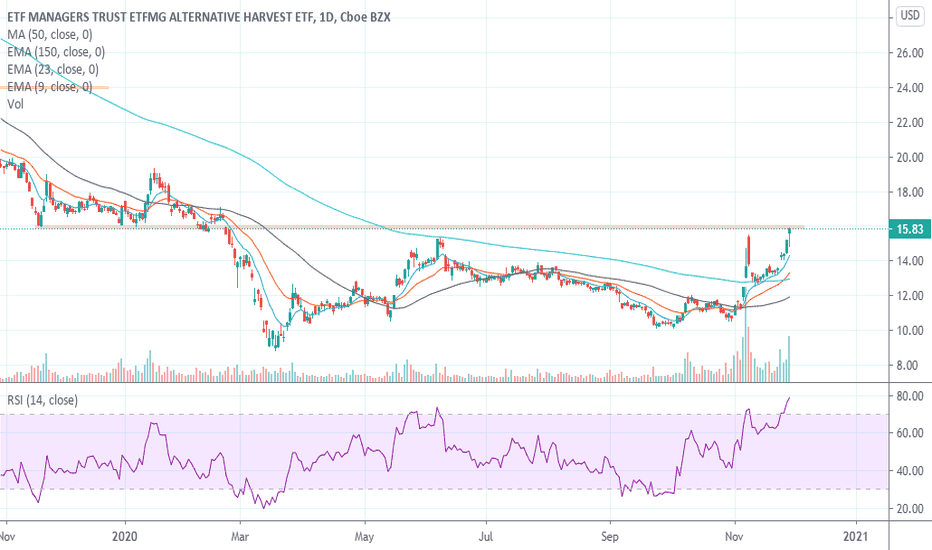Click the 20.00 price axis label

pyautogui.click(x=910, y=158)
